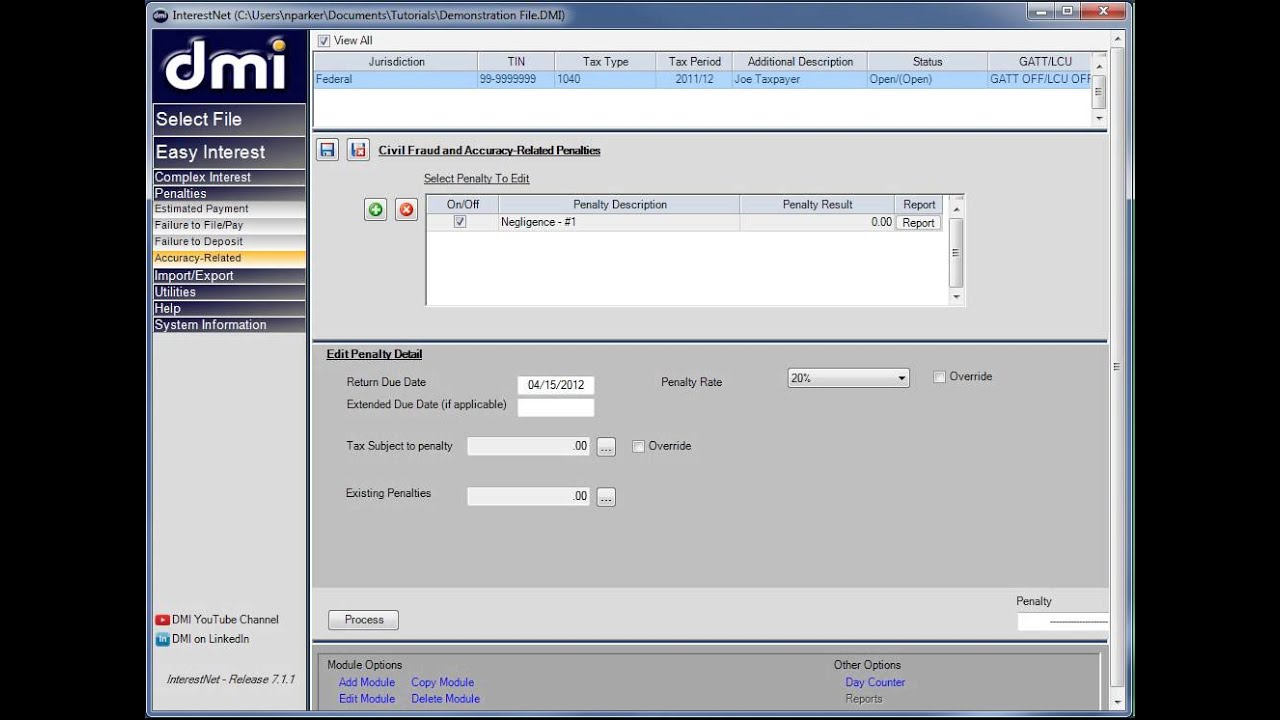Click ellipsis button next to Existing Penalties
This screenshot has height=720, width=1280.
coord(606,497)
